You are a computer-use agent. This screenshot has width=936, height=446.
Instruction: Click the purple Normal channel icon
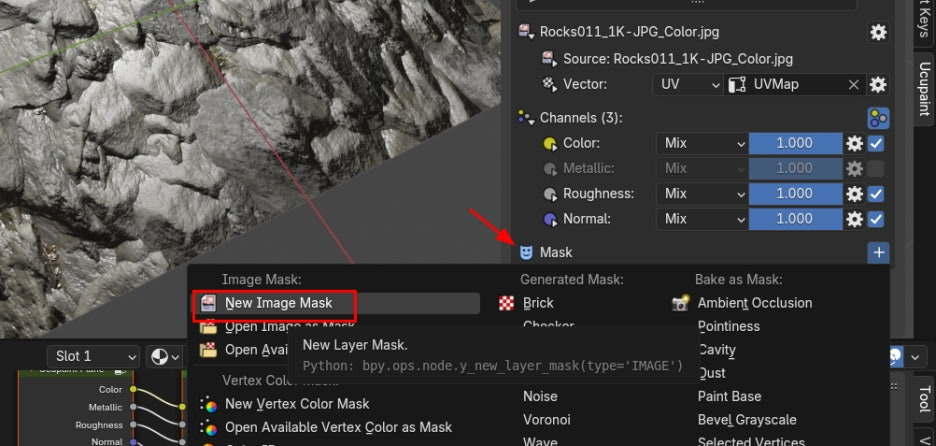pyautogui.click(x=550, y=219)
